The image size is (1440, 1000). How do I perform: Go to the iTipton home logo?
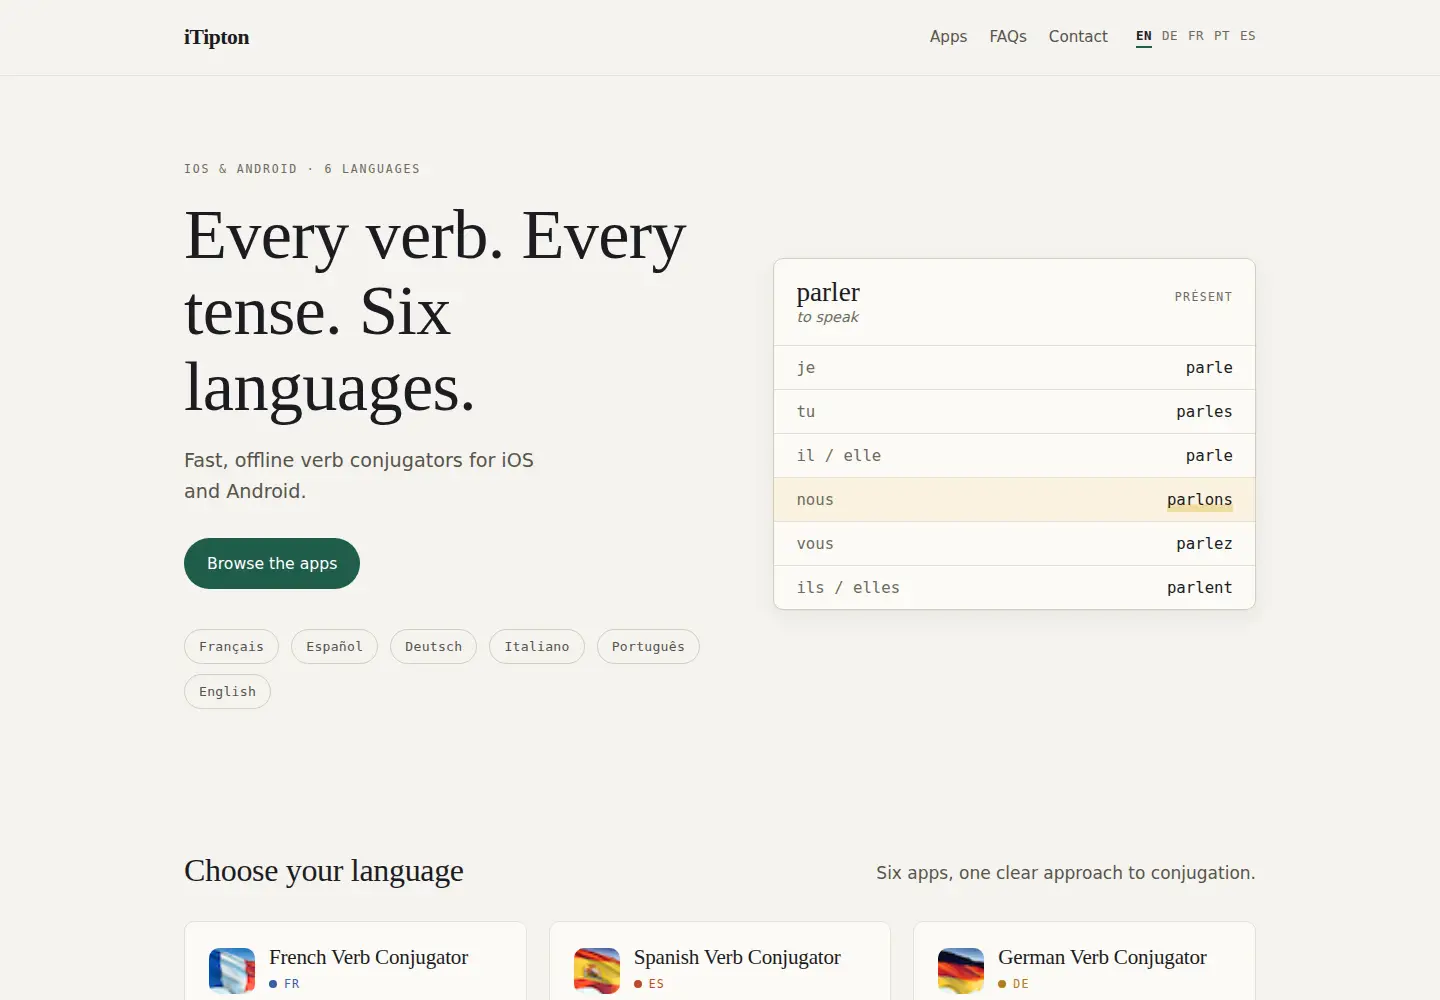pyautogui.click(x=217, y=37)
